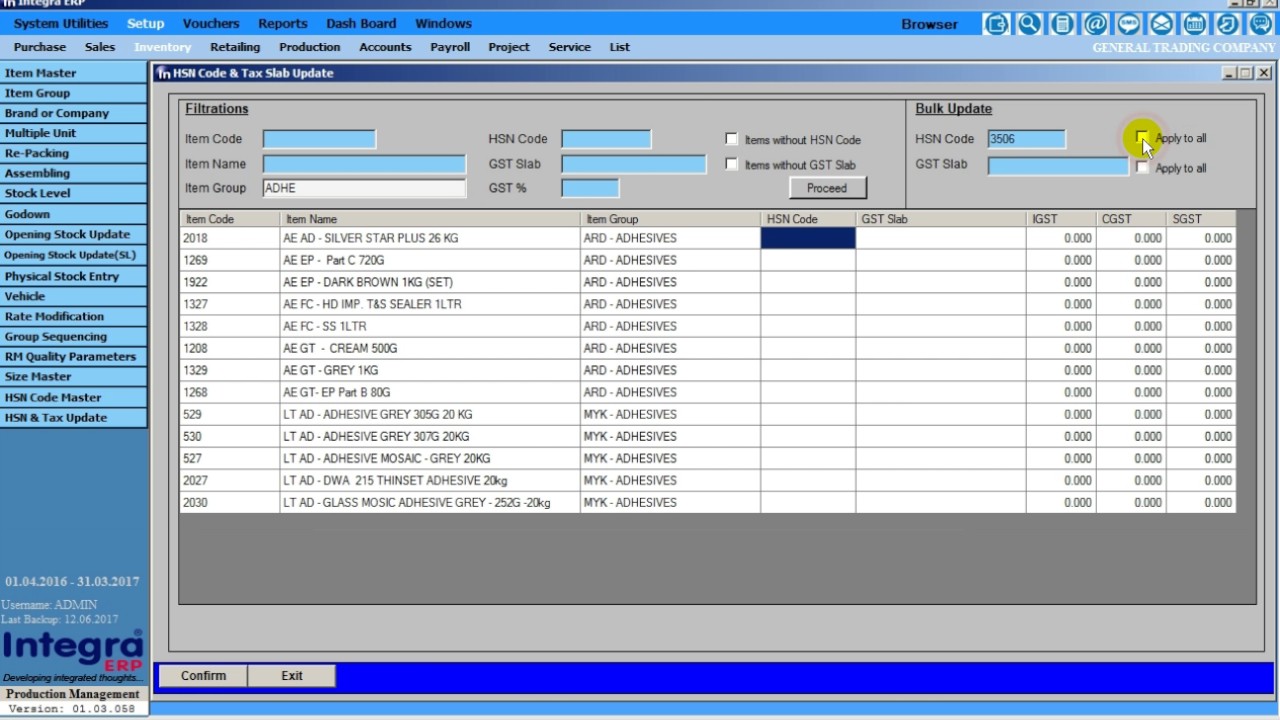1280x720 pixels.
Task: Select row 'AE EP - DARK BROWN 1KG (SET)'
Action: click(708, 282)
